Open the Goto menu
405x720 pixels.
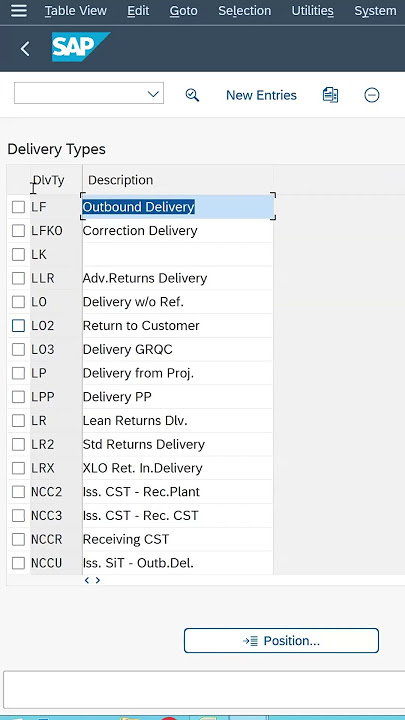click(x=183, y=11)
